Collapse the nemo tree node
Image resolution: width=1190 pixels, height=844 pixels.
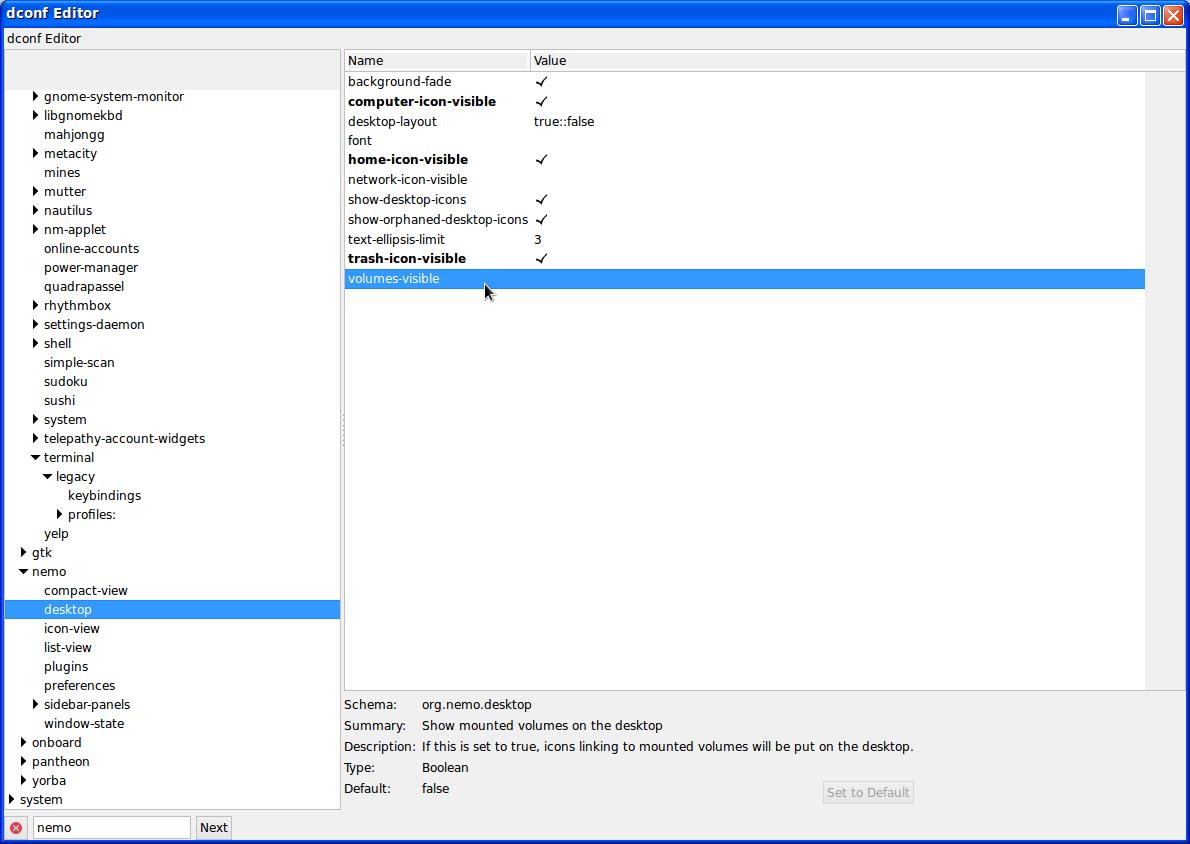(23, 572)
